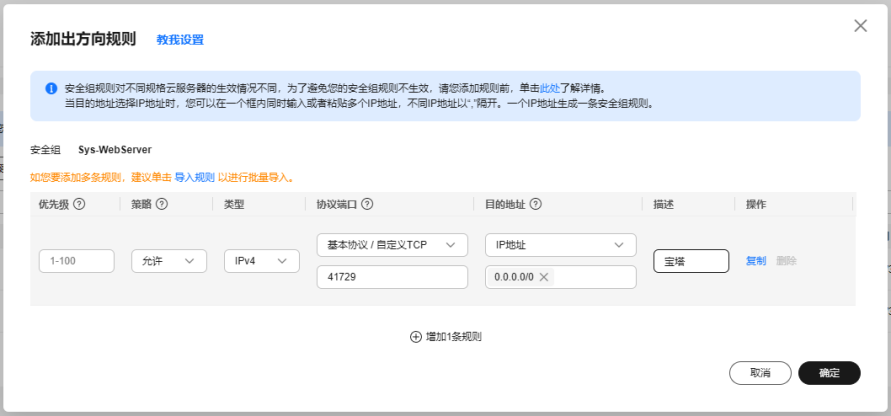This screenshot has width=891, height=416.
Task: Click the 取消 button
Action: 760,373
